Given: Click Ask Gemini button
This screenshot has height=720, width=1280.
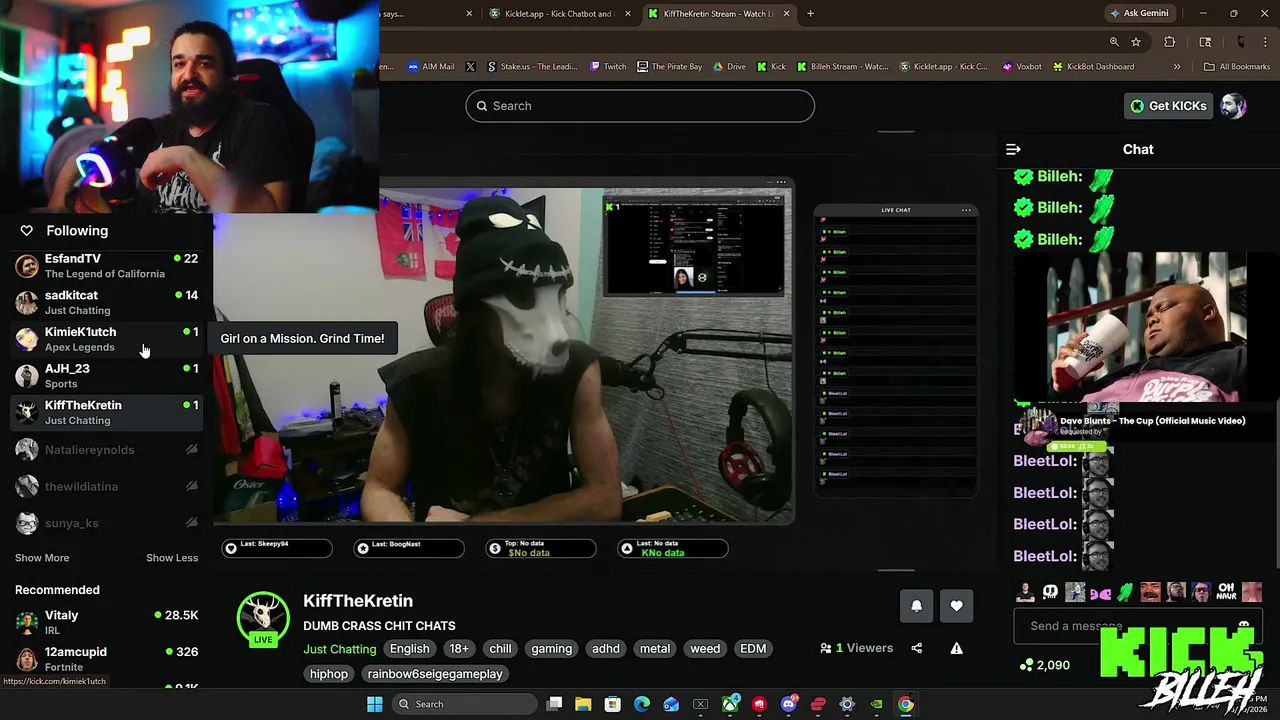Looking at the screenshot, I should [1138, 14].
